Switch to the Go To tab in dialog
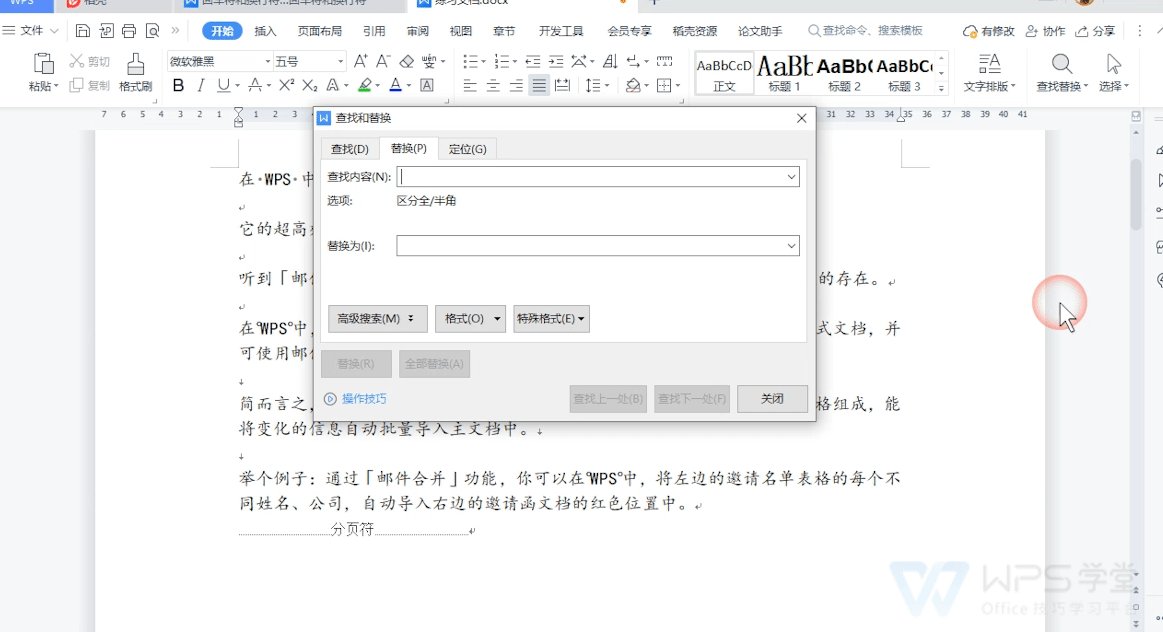The height and width of the screenshot is (632, 1163). click(467, 148)
